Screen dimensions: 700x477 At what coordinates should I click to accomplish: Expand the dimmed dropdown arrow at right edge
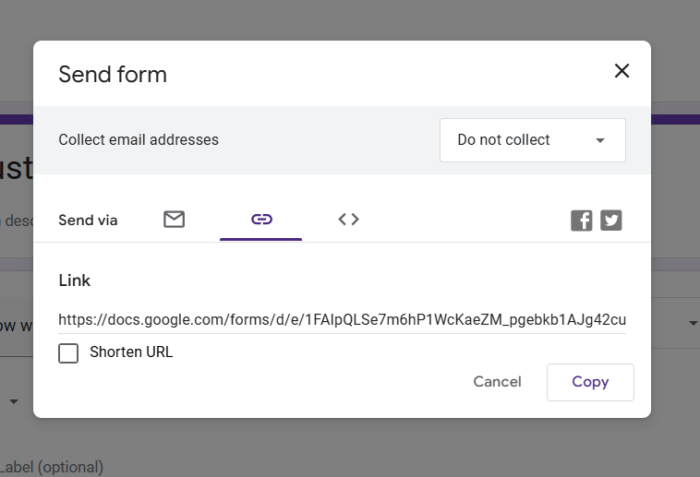tap(692, 324)
